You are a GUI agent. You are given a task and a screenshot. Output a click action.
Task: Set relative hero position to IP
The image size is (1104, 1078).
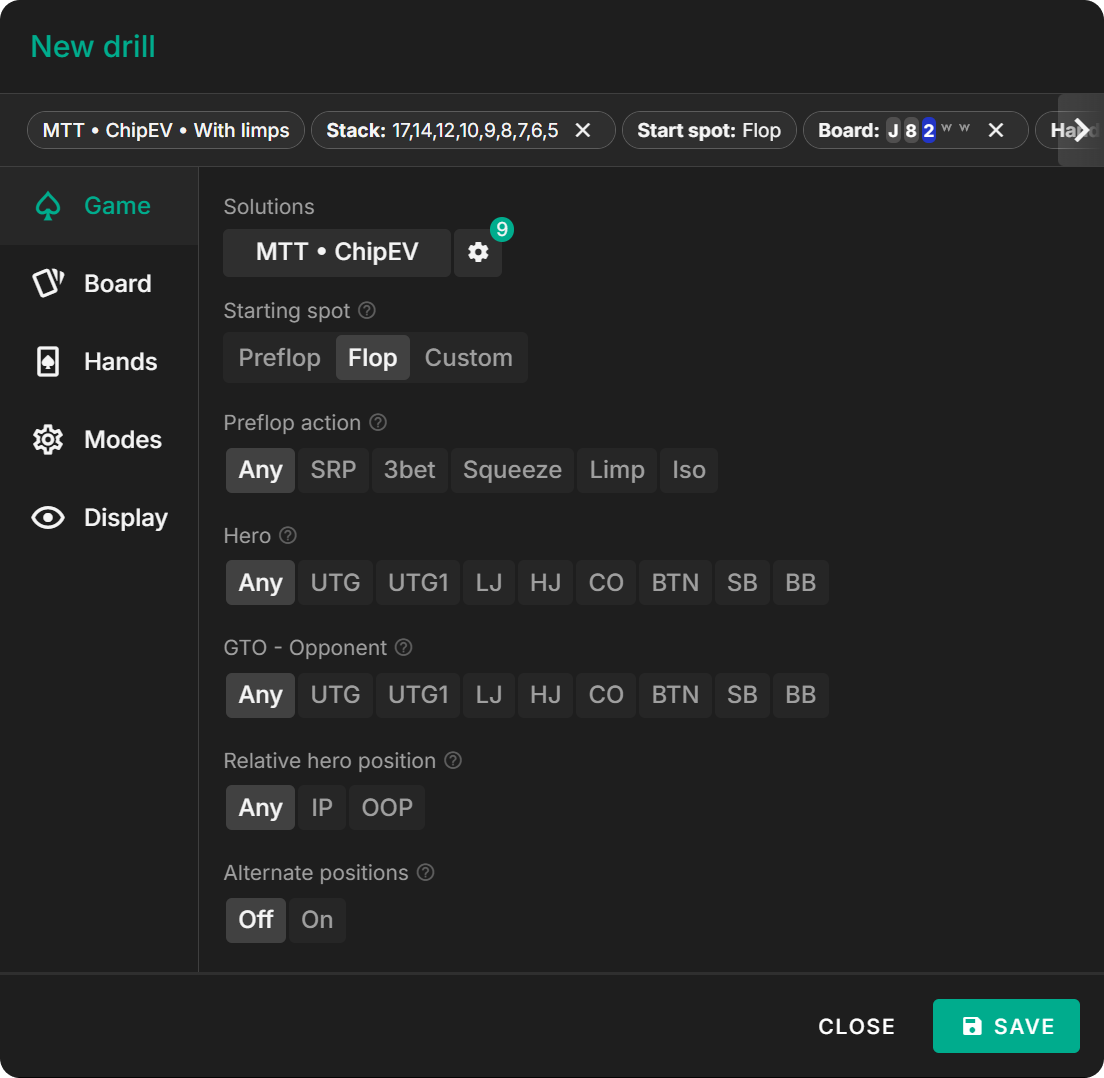click(322, 808)
